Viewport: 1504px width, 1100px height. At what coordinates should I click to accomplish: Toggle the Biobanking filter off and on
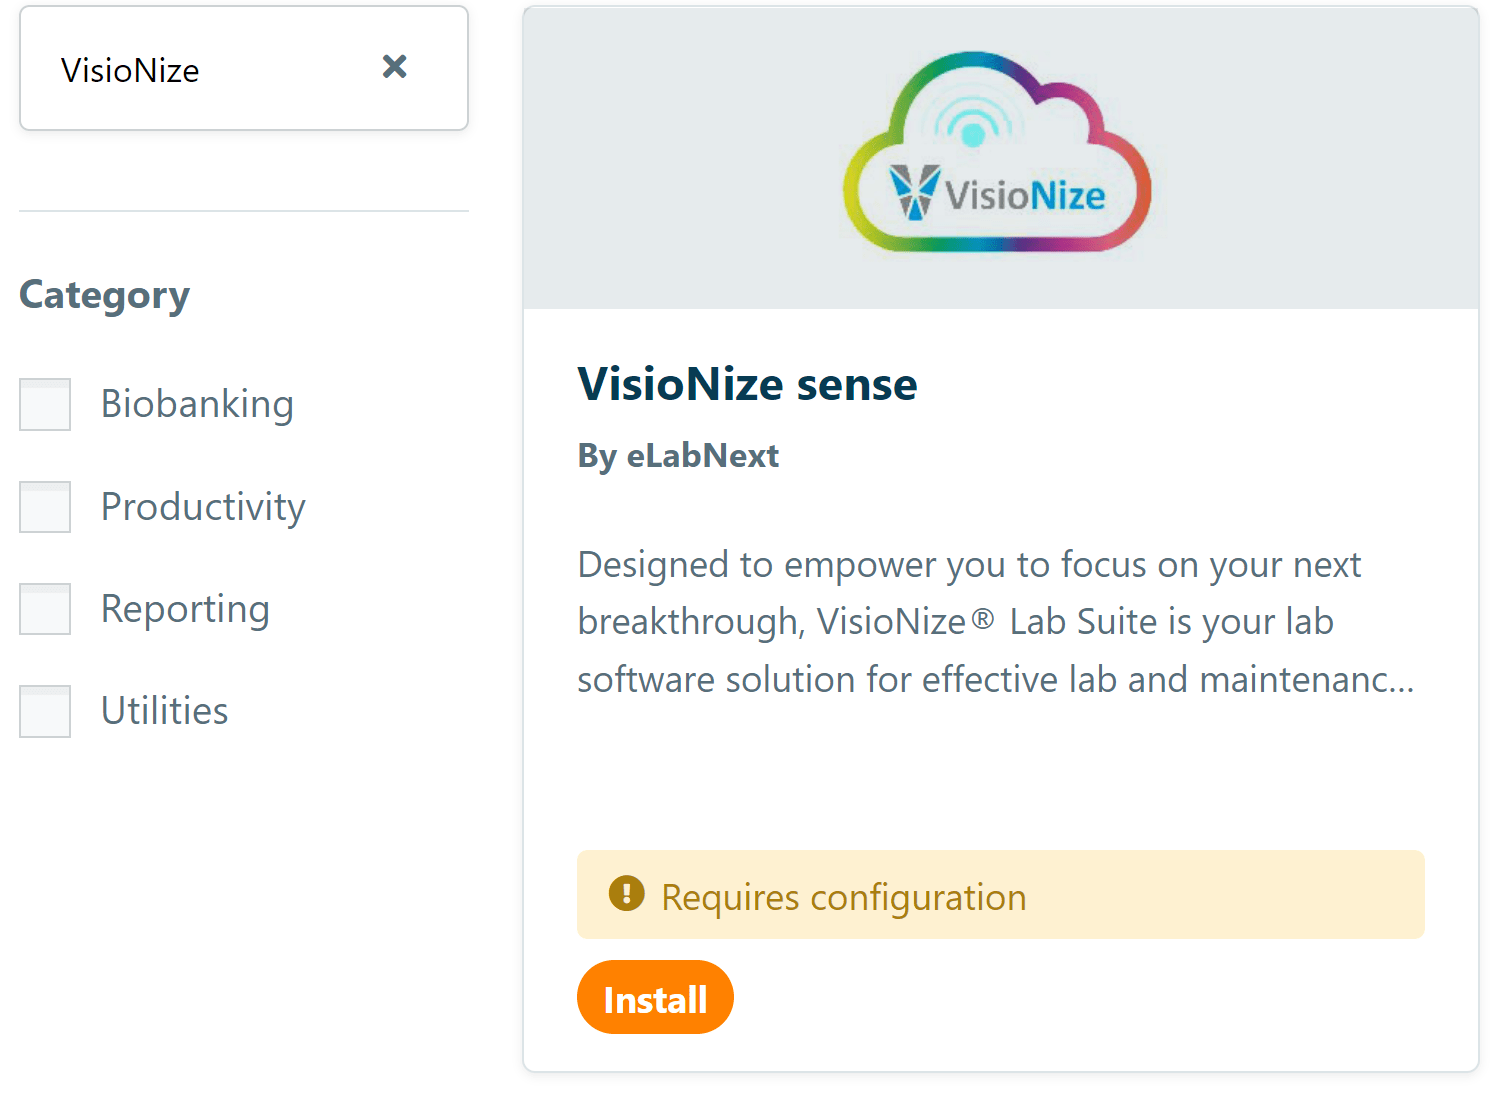tap(44, 404)
